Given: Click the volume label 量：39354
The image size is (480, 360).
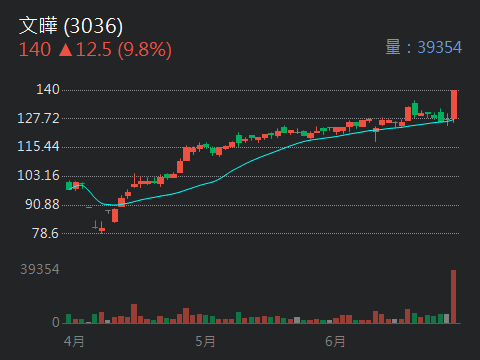Looking at the screenshot, I should click(x=424, y=47).
